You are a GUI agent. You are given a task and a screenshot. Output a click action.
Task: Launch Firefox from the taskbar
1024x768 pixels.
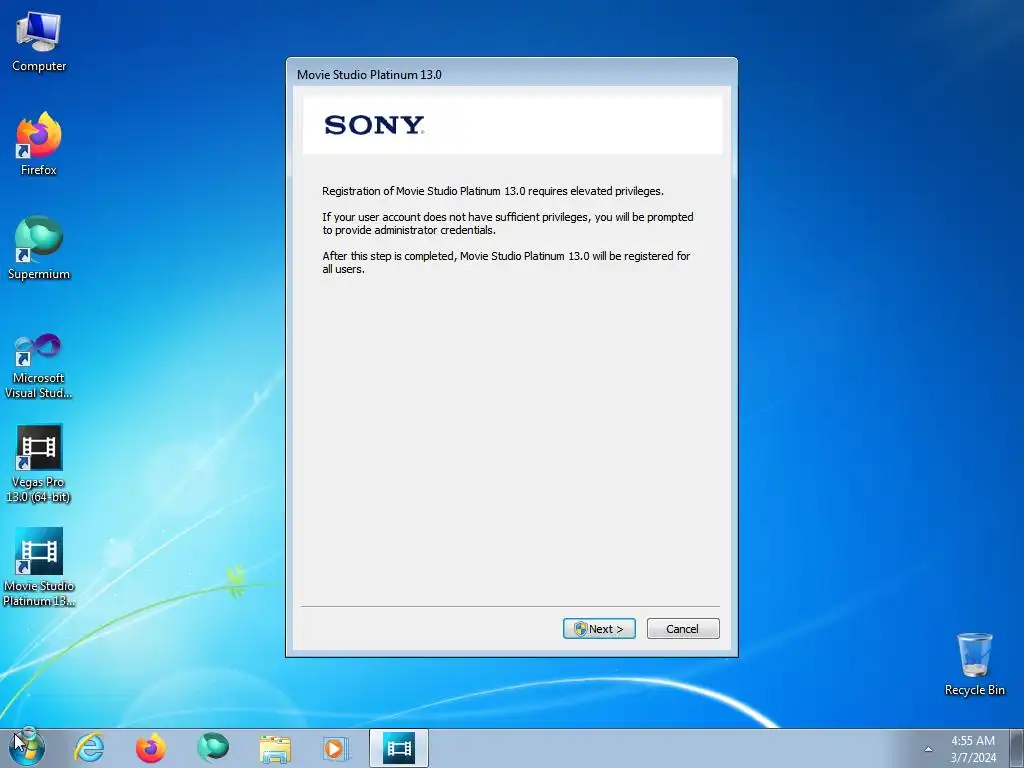(x=150, y=748)
